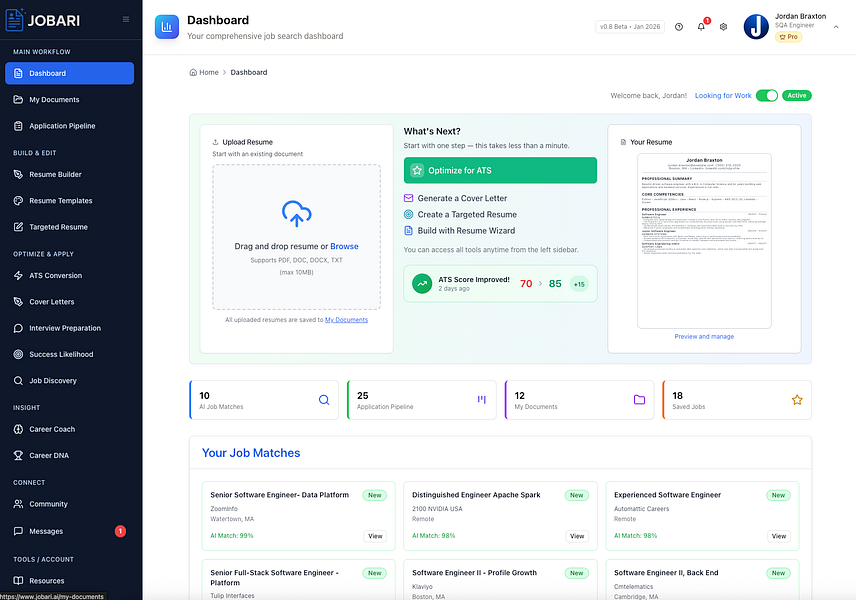Viewport: 856px width, 600px height.
Task: Open Application Pipeline in the sidebar
Action: [69, 126]
